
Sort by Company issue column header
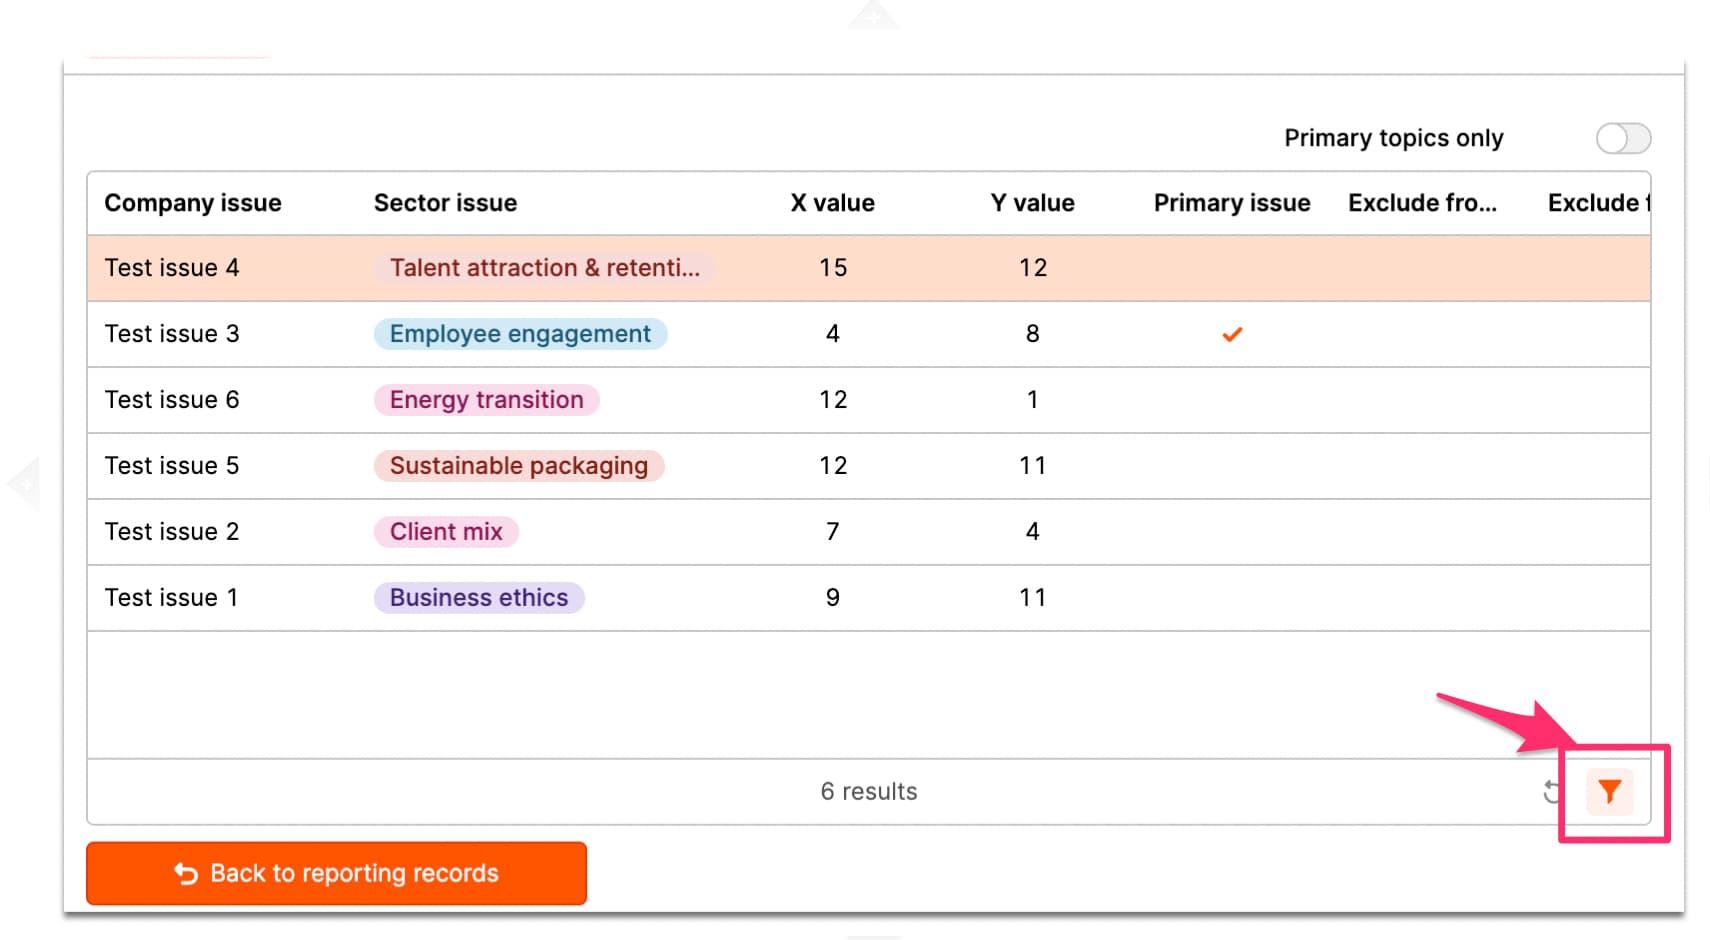point(193,203)
